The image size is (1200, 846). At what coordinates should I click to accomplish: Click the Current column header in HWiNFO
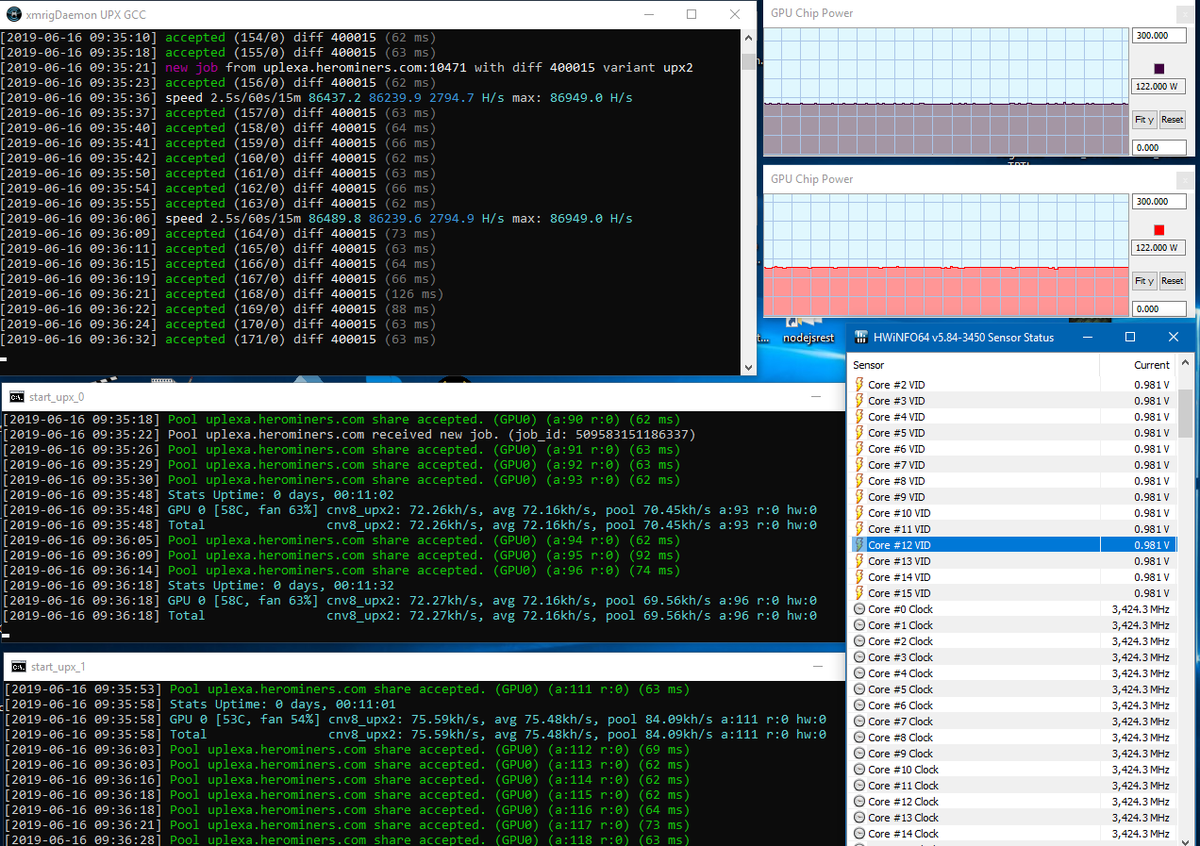(1138, 365)
